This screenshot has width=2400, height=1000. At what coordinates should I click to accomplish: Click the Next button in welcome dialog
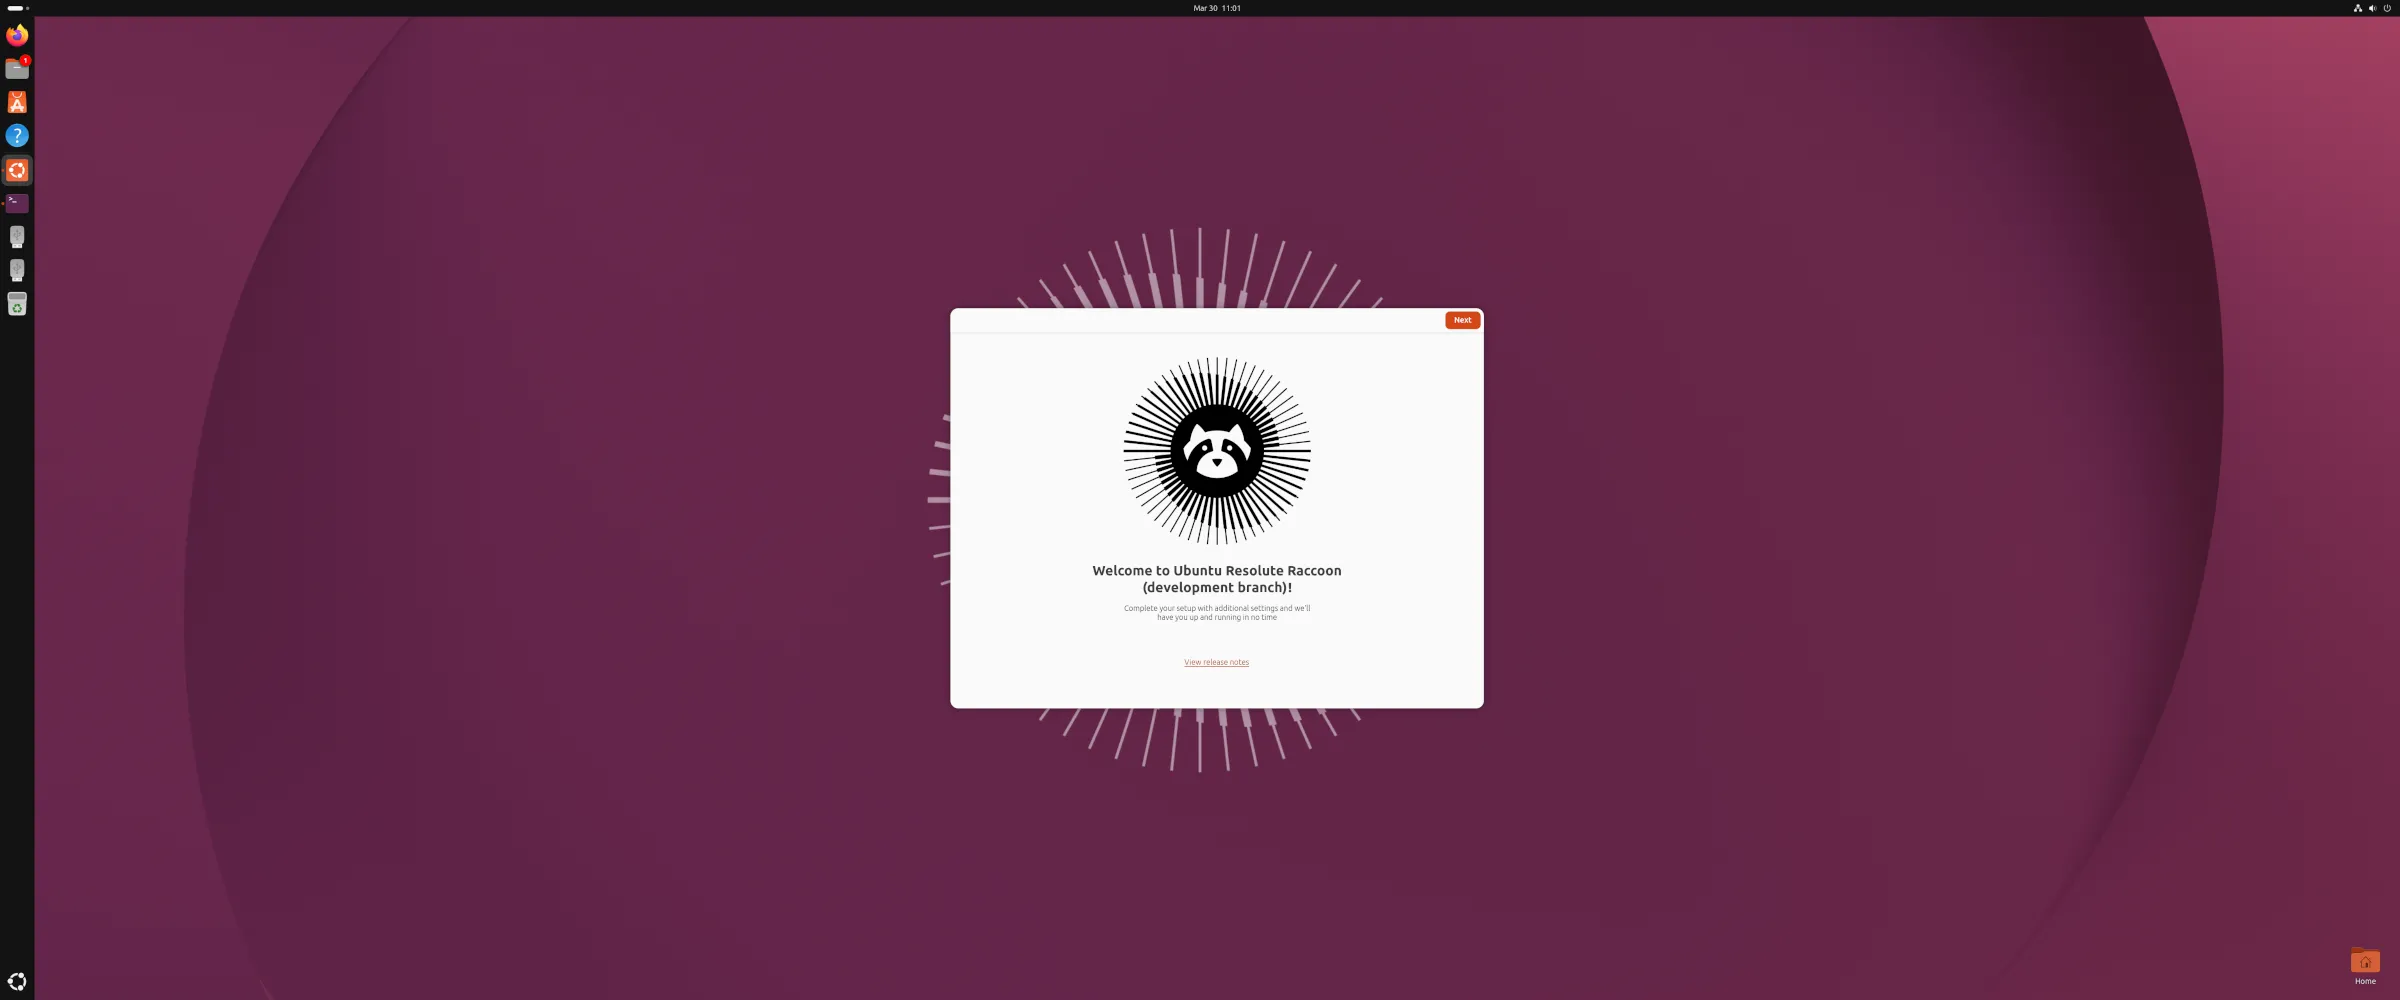(x=1461, y=320)
